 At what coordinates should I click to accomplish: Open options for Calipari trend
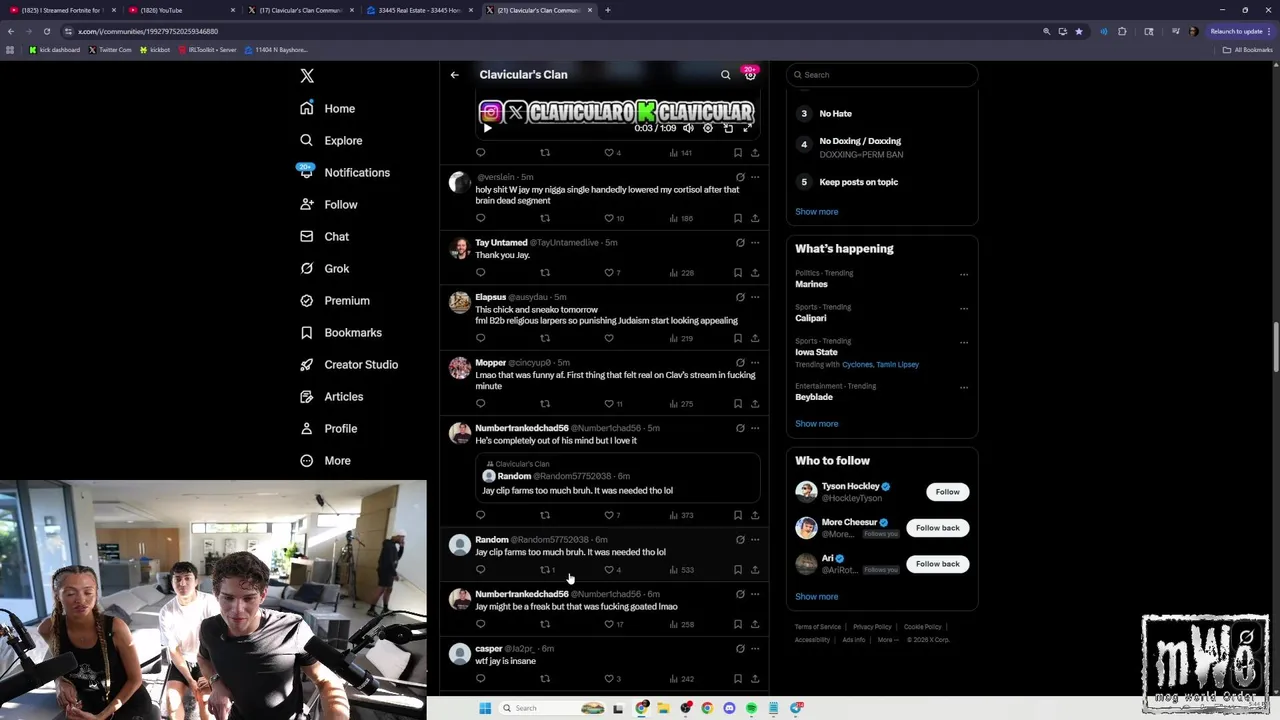click(x=964, y=308)
